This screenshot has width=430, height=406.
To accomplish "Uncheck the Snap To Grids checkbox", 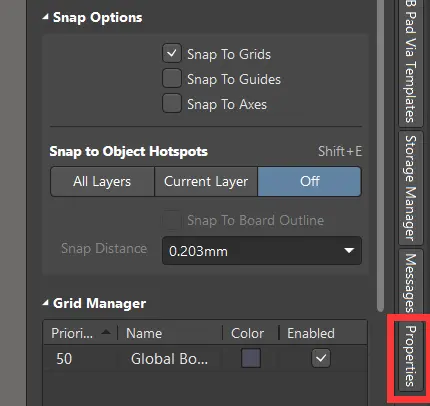I will 172,53.
